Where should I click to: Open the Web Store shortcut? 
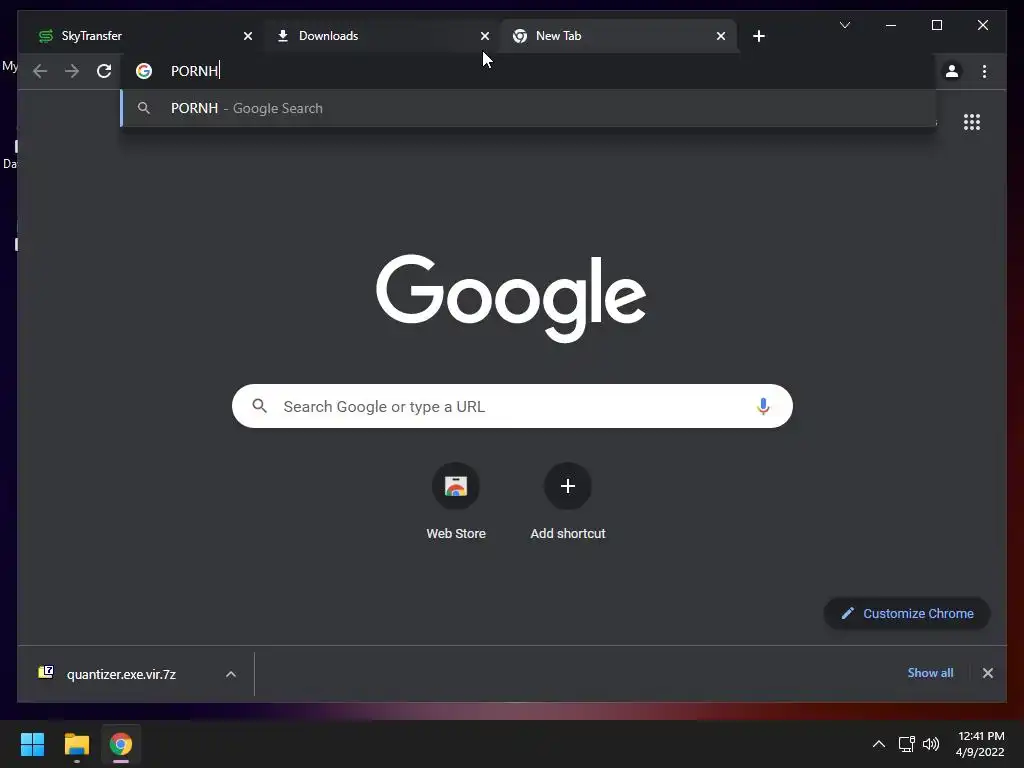click(x=456, y=486)
